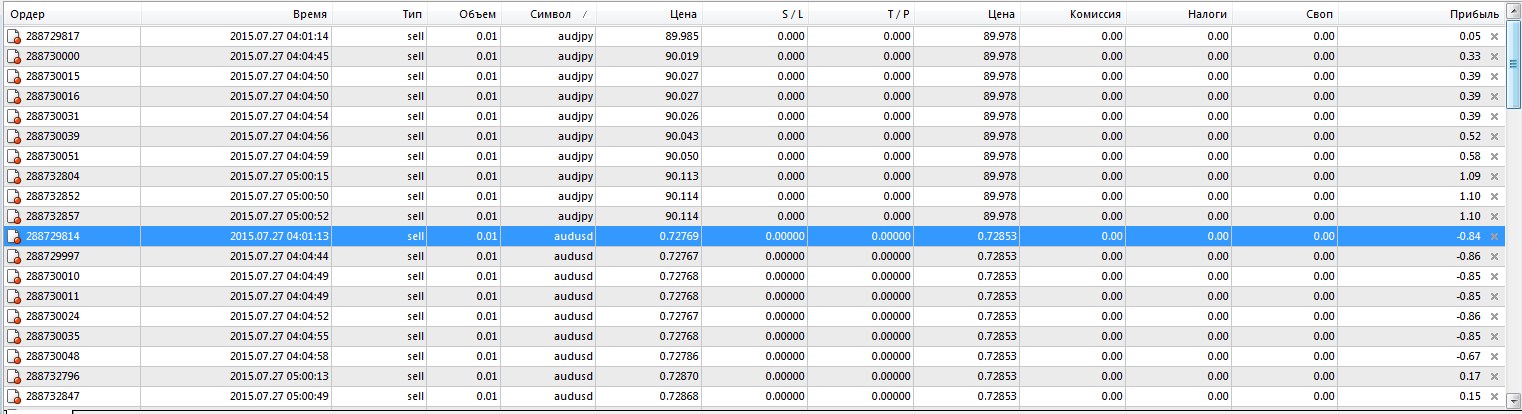Close the order with profit 0.58
1522x414 pixels.
tap(1494, 156)
